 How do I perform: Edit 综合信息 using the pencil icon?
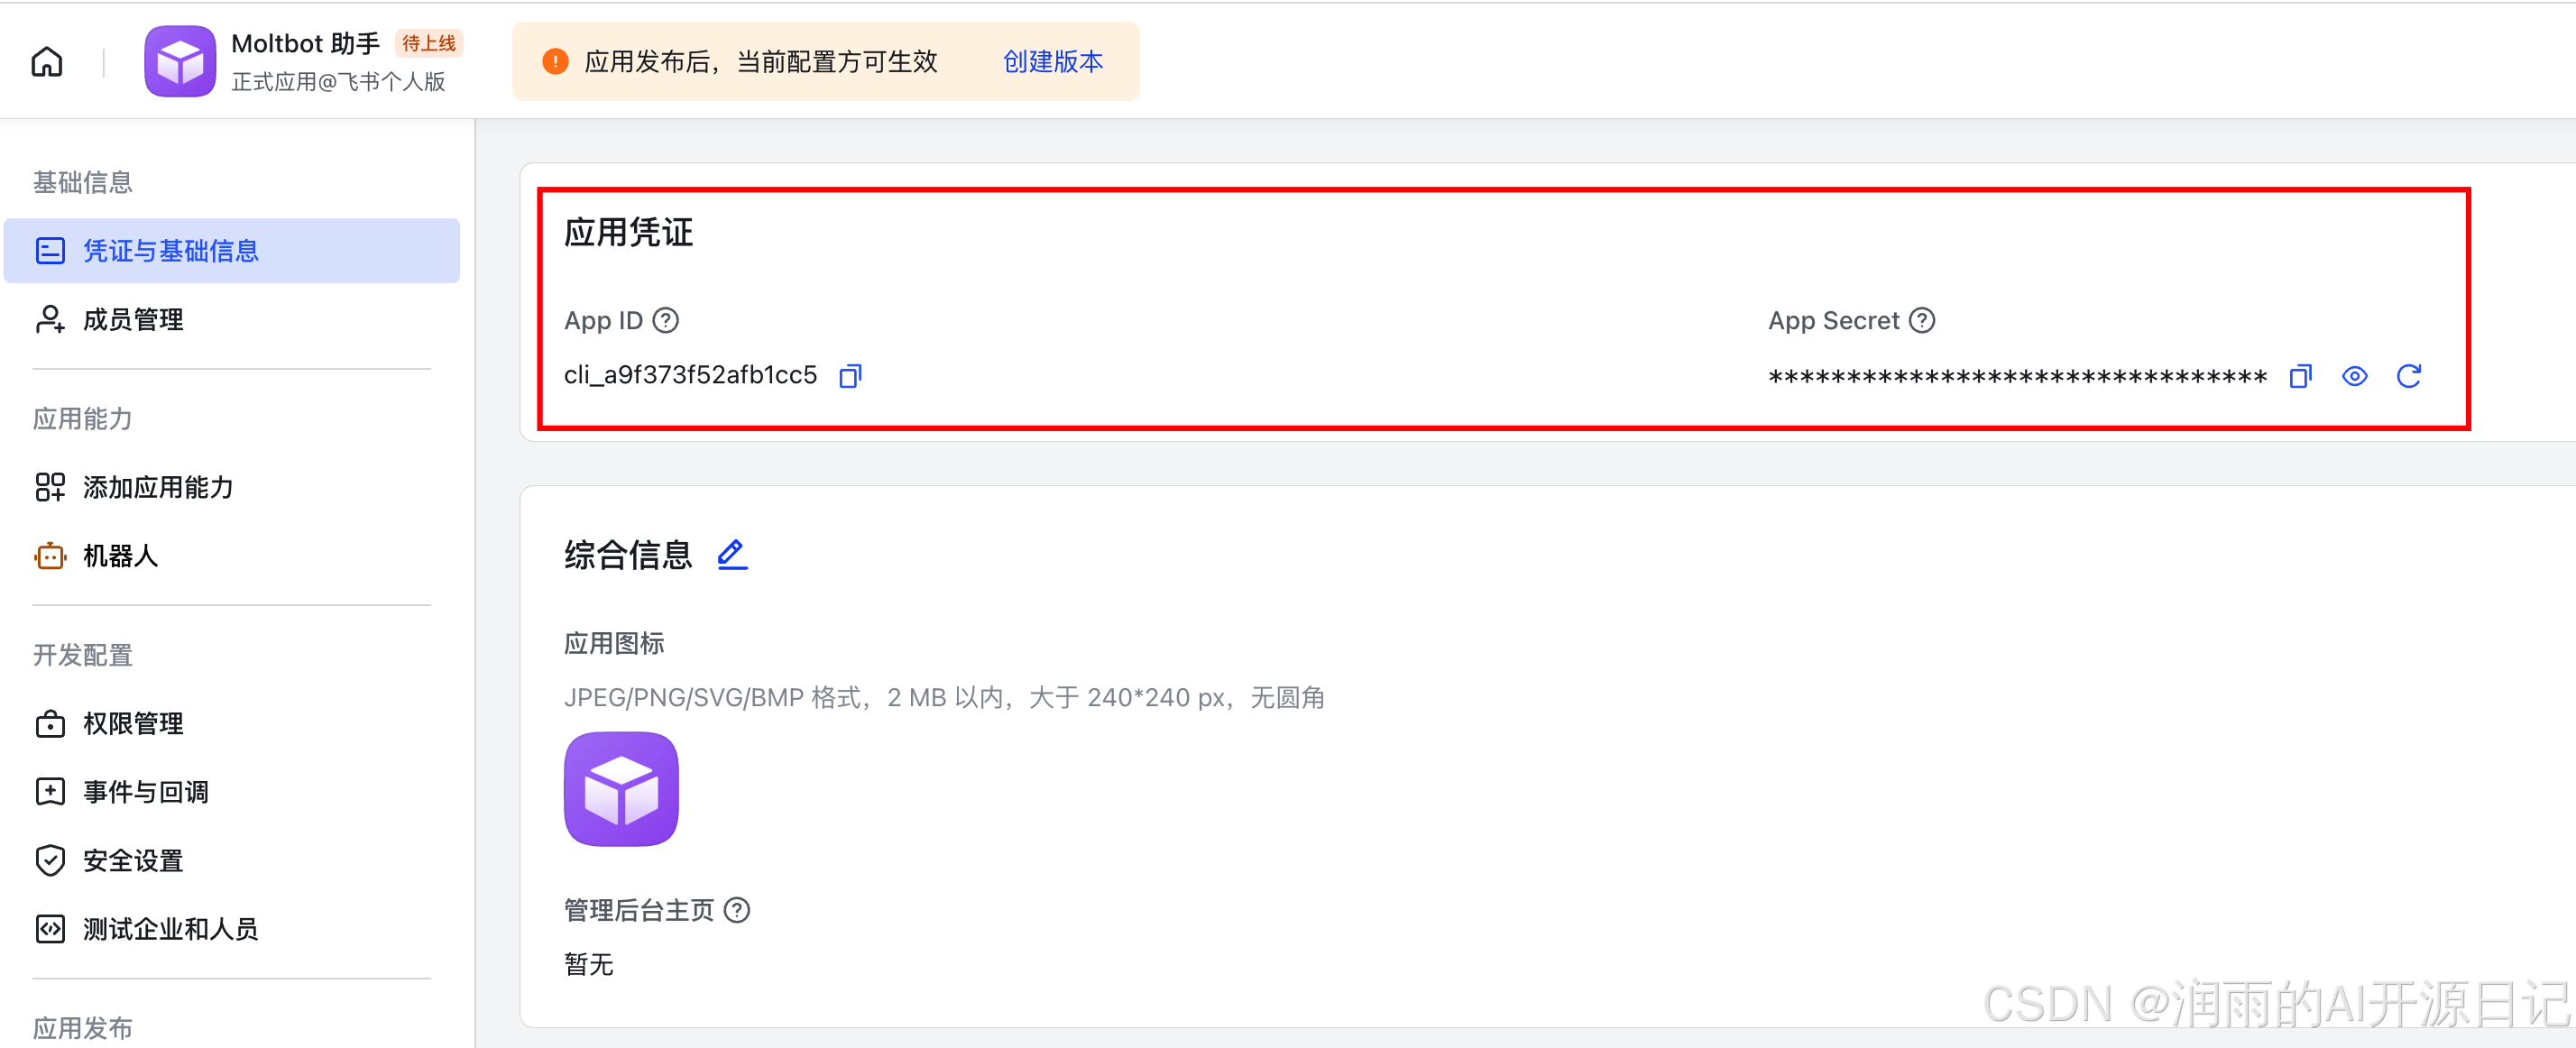pos(731,553)
